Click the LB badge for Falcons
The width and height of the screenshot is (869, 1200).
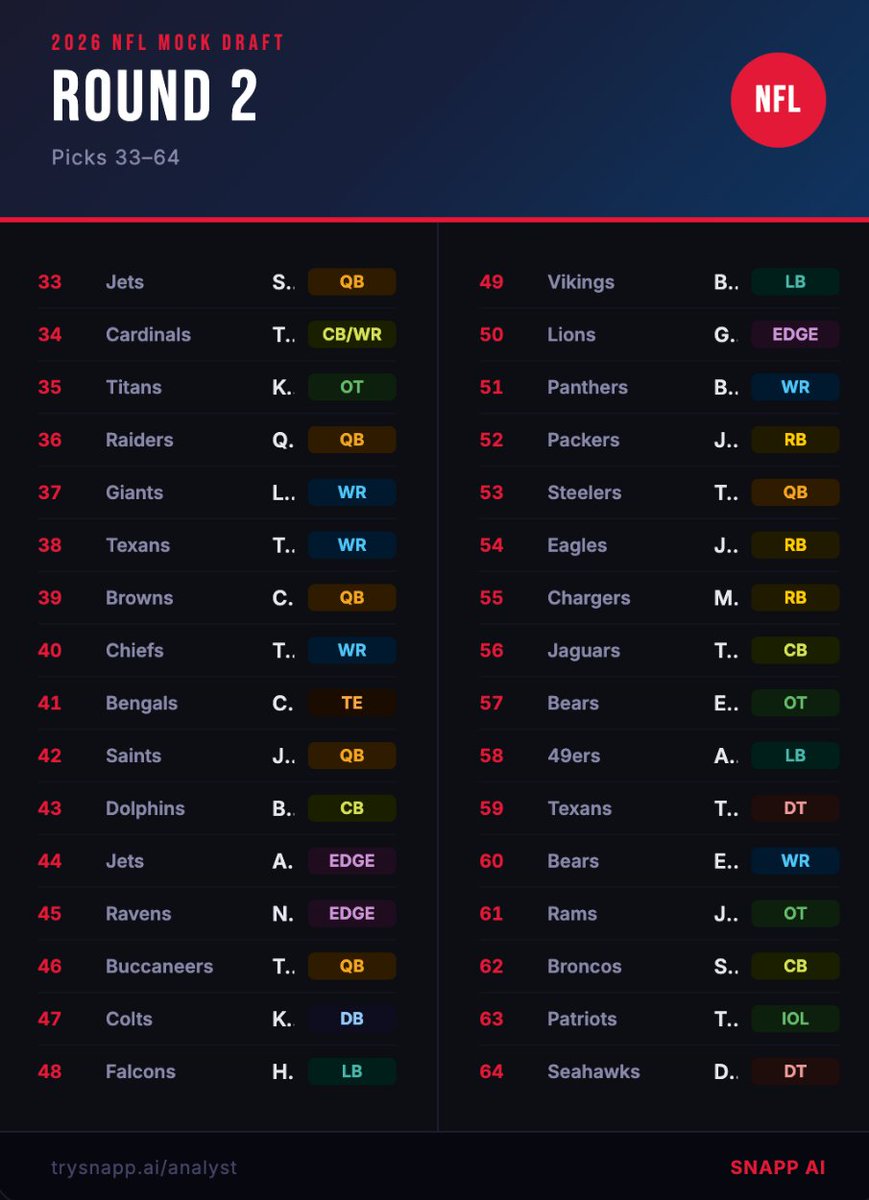point(352,1071)
